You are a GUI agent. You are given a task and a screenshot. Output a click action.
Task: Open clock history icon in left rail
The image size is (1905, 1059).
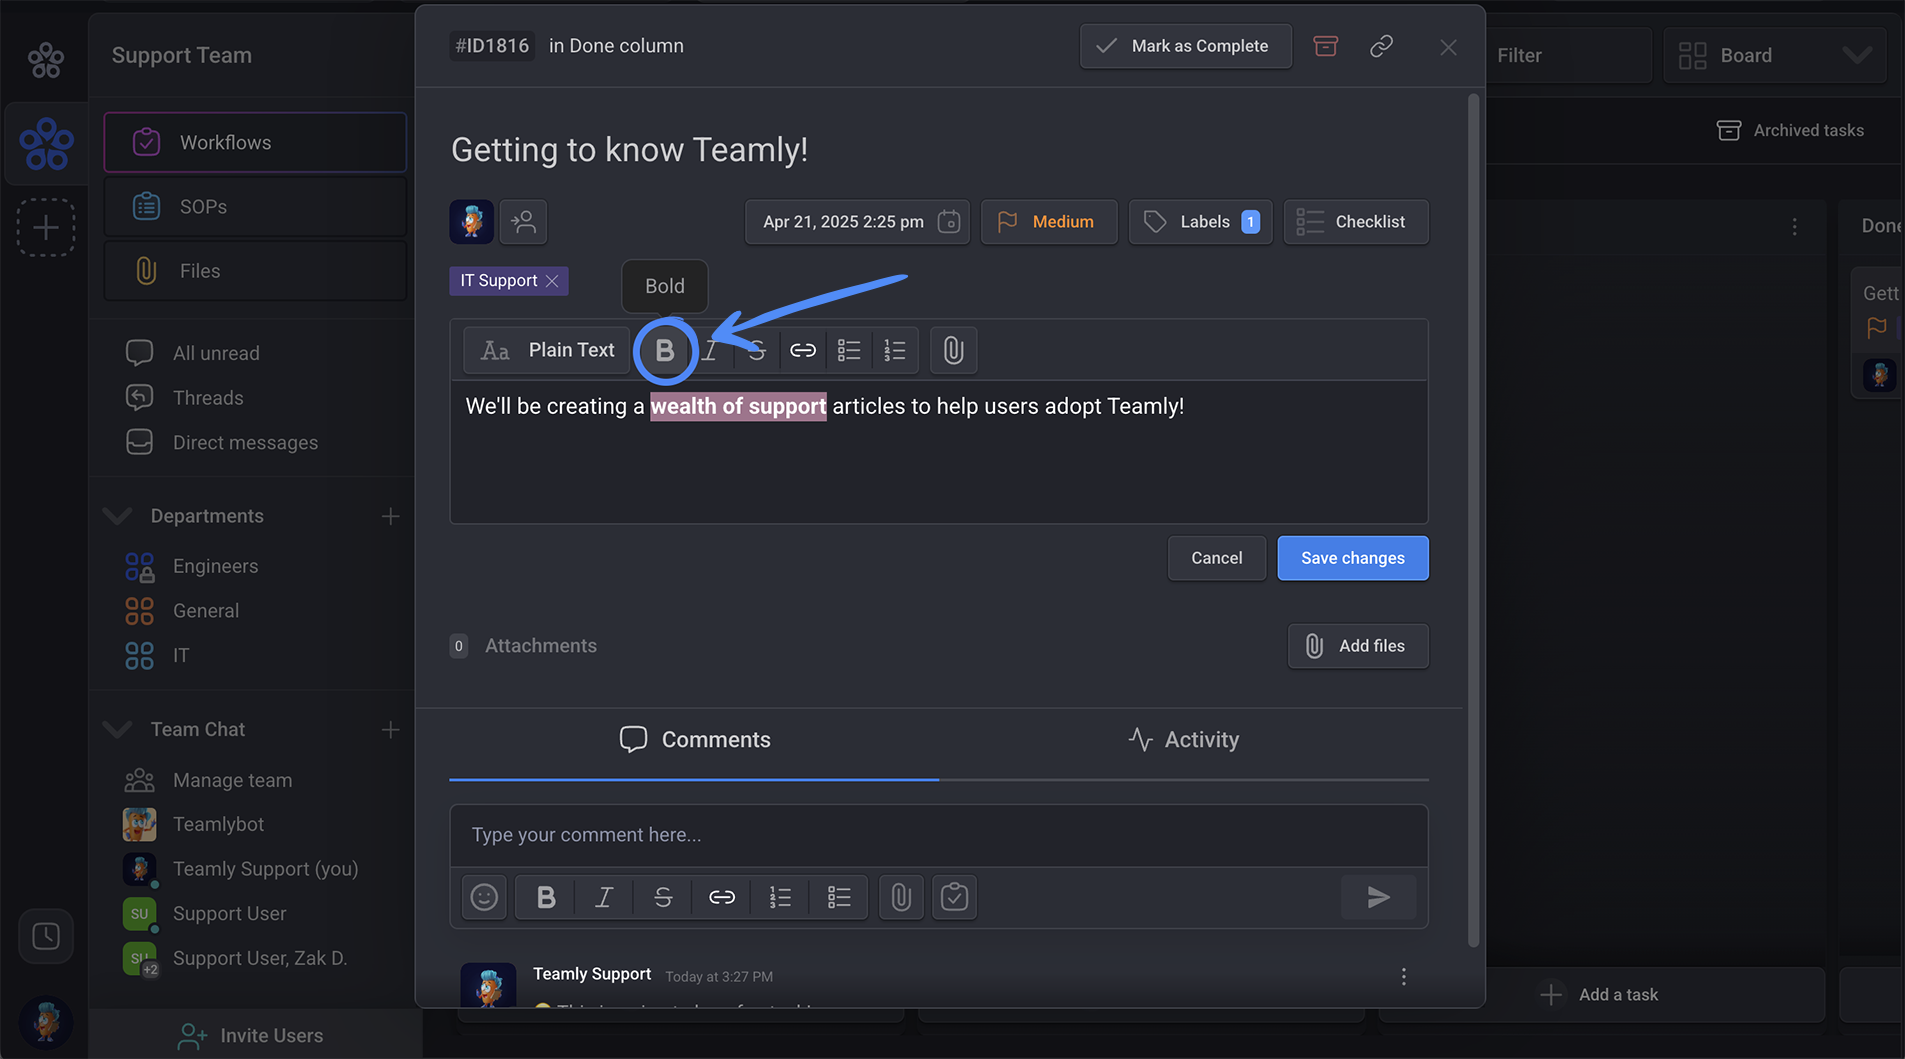tap(46, 936)
